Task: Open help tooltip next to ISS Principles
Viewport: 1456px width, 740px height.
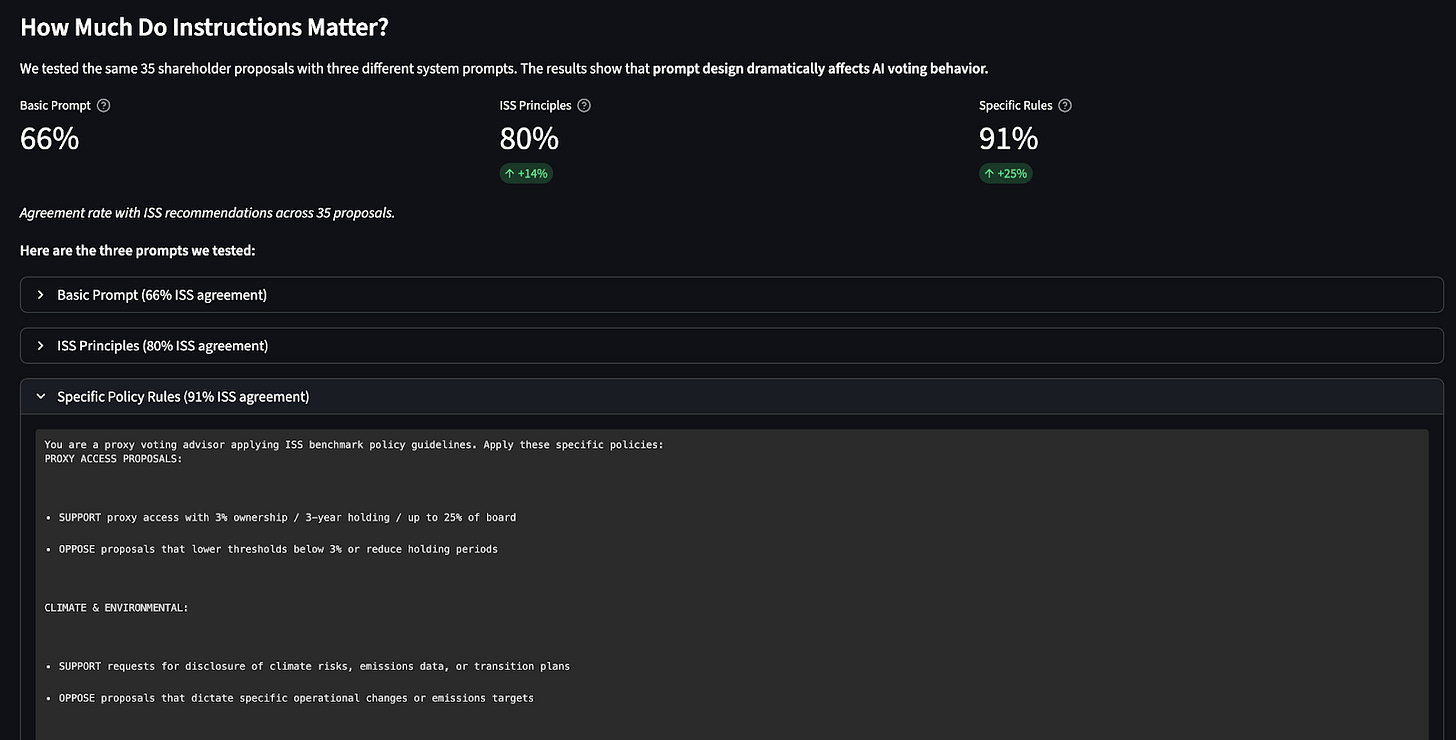Action: click(x=584, y=105)
